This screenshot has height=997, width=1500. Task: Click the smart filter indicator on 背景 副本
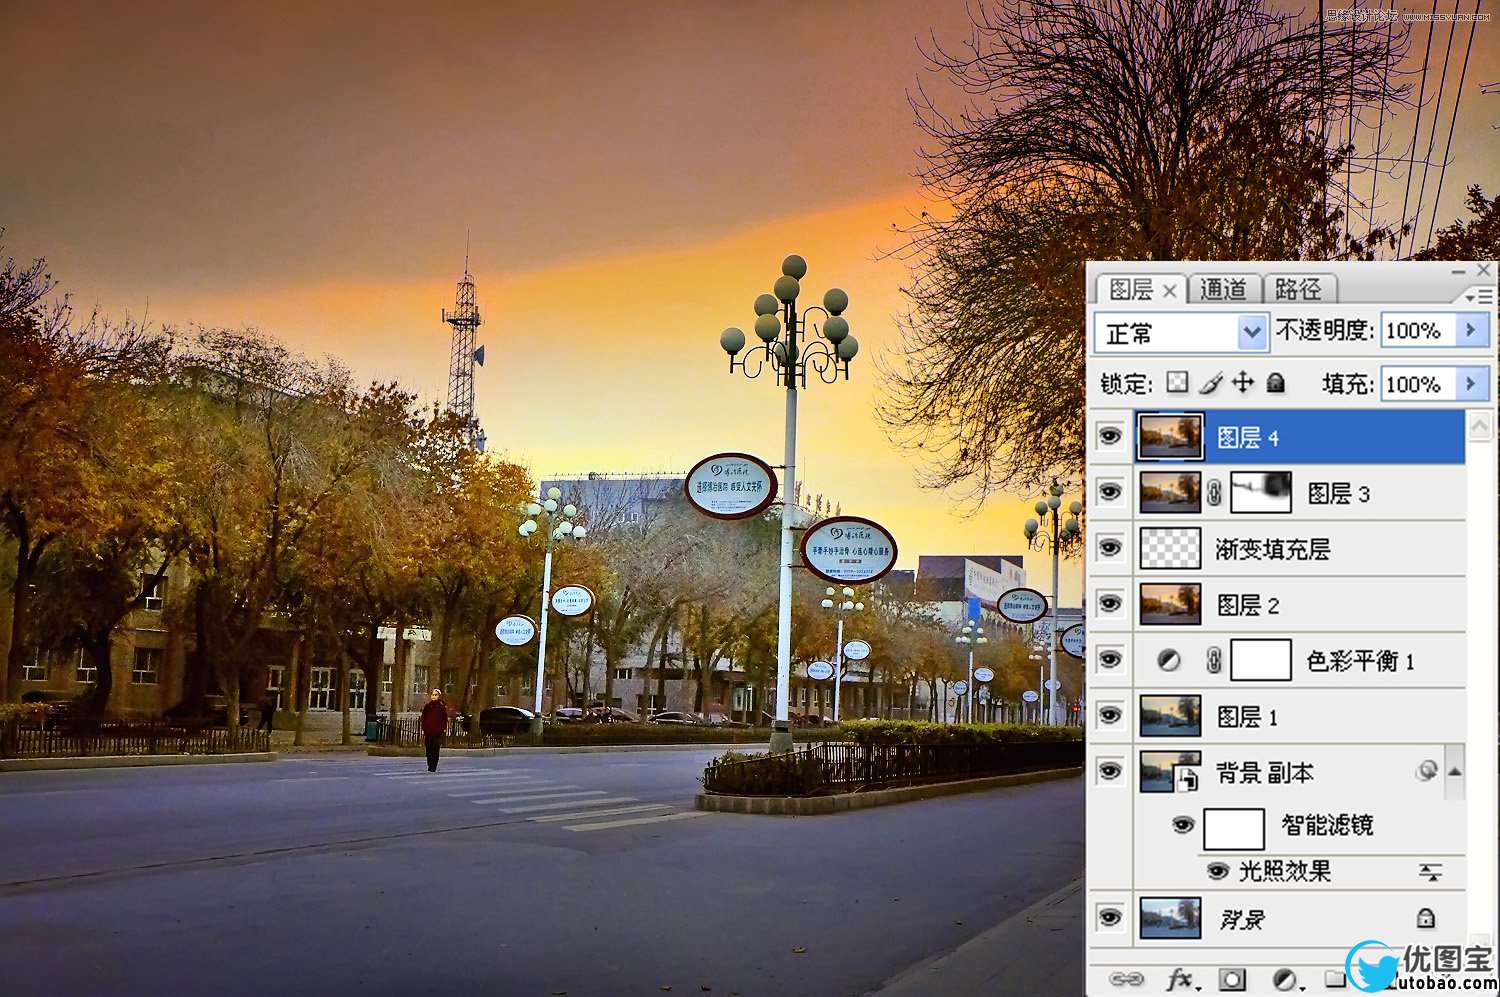point(1427,770)
